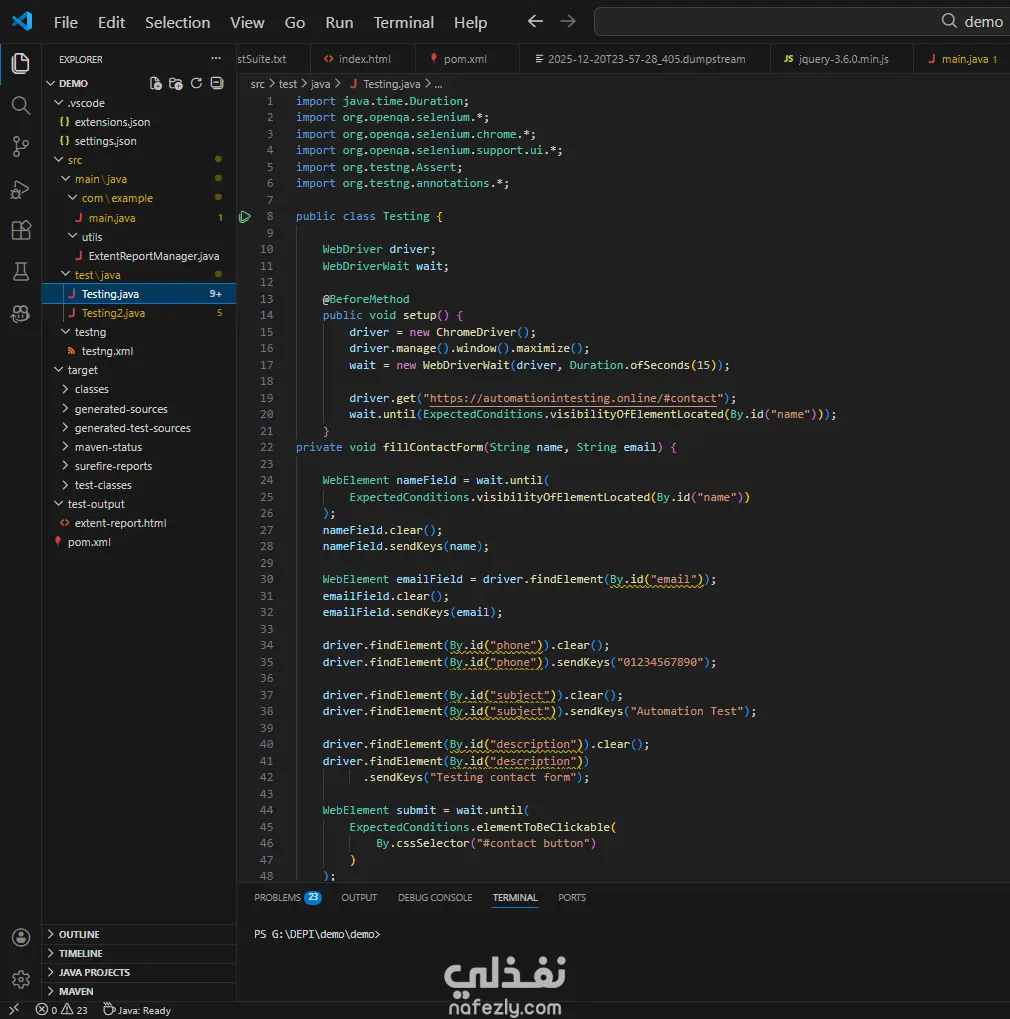1010x1019 pixels.
Task: Open the Edit menu
Action: tap(111, 22)
